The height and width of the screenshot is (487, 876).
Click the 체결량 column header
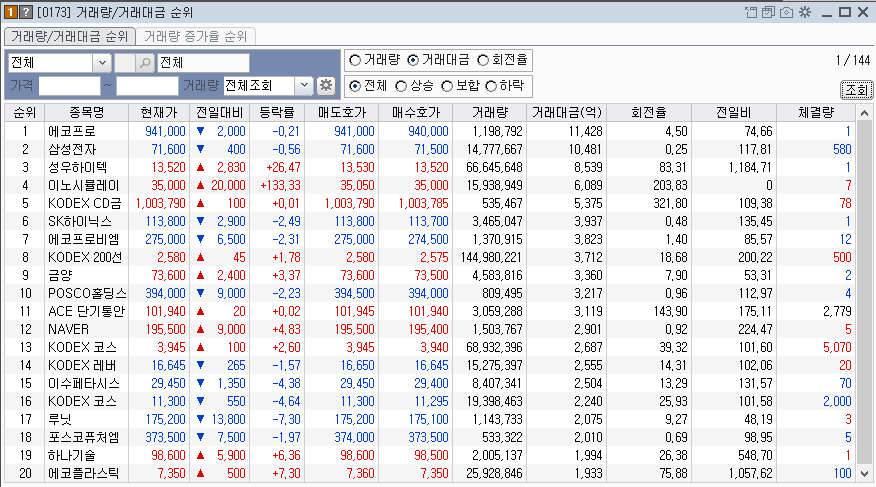pyautogui.click(x=816, y=112)
